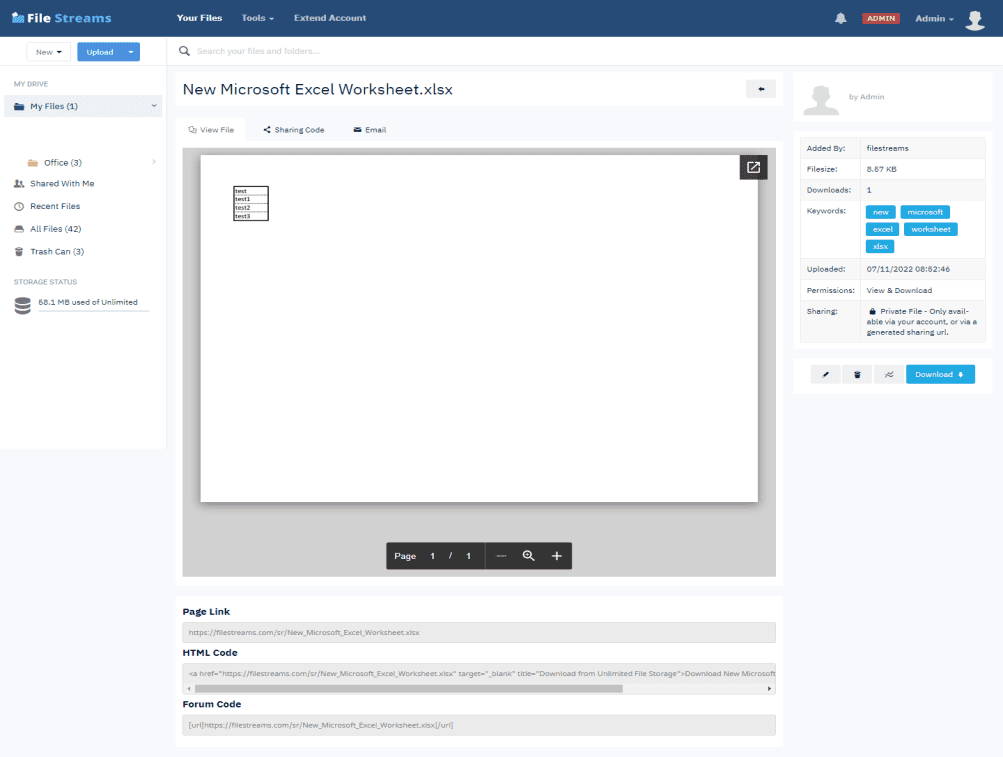Click the current page number field
This screenshot has height=757, width=1003.
tap(432, 556)
